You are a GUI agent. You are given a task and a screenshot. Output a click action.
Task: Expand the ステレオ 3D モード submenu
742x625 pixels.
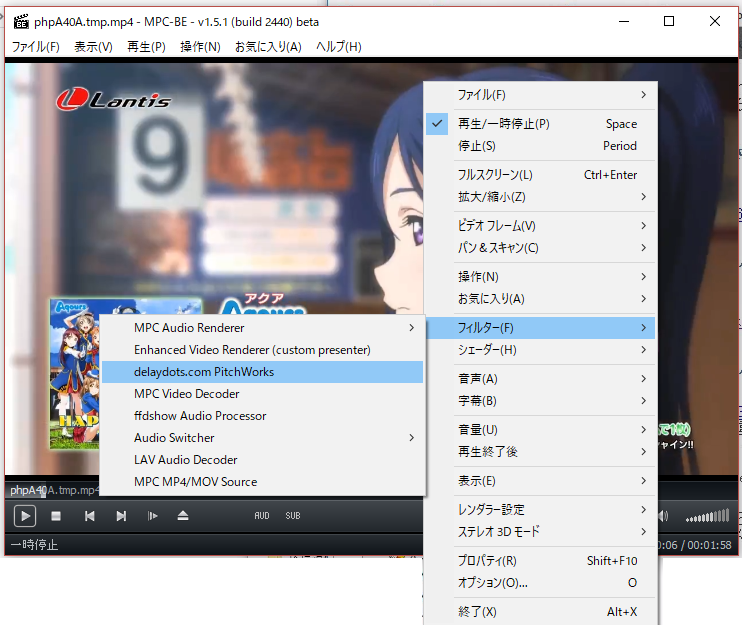tap(540, 531)
